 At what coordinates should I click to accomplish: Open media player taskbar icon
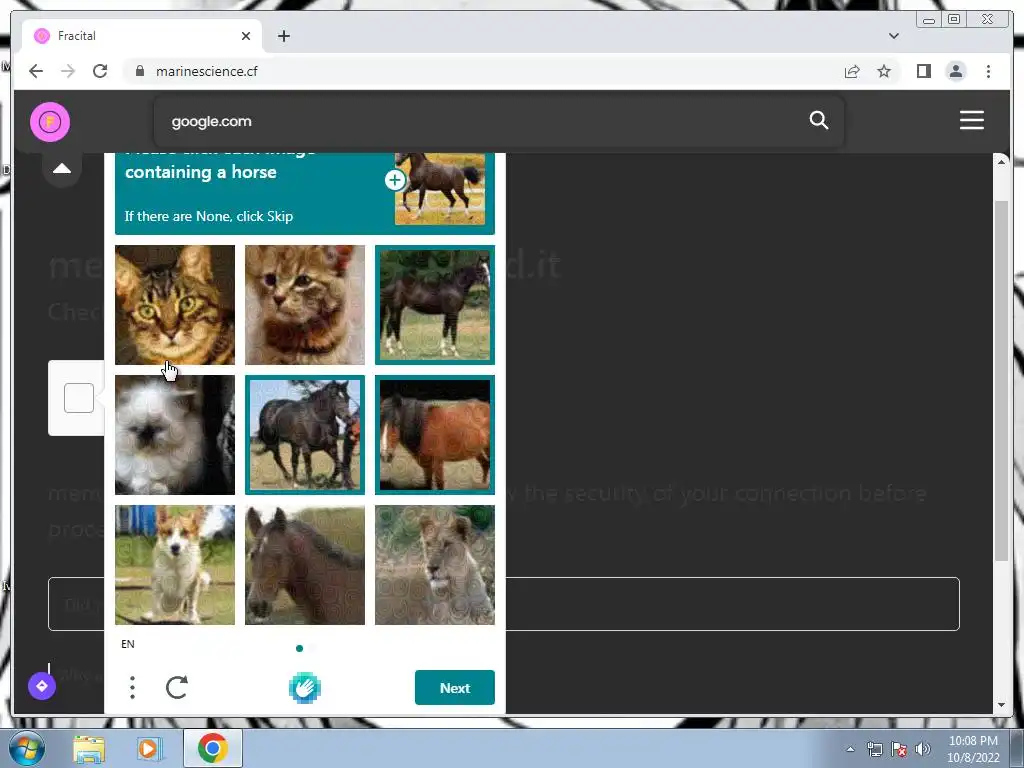[148, 749]
